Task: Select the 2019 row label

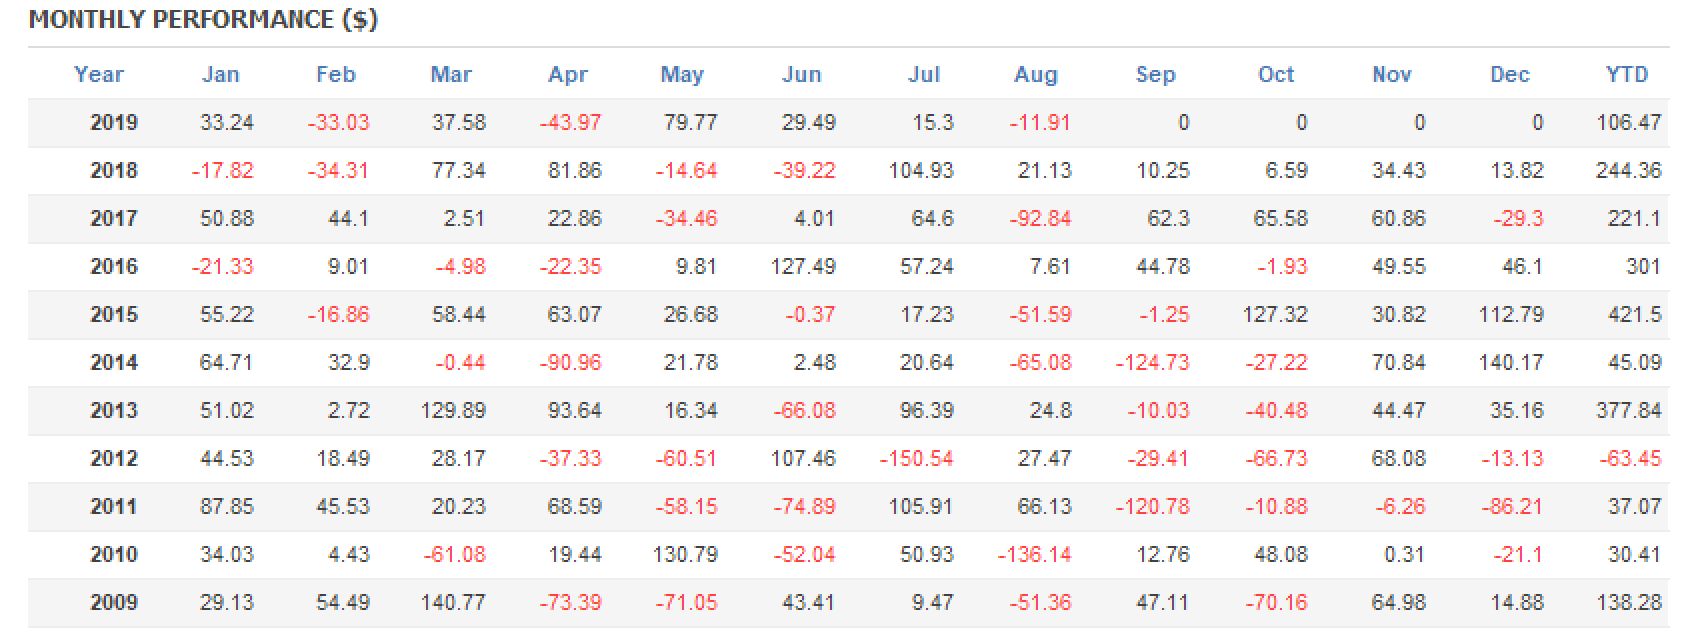Action: pos(114,123)
